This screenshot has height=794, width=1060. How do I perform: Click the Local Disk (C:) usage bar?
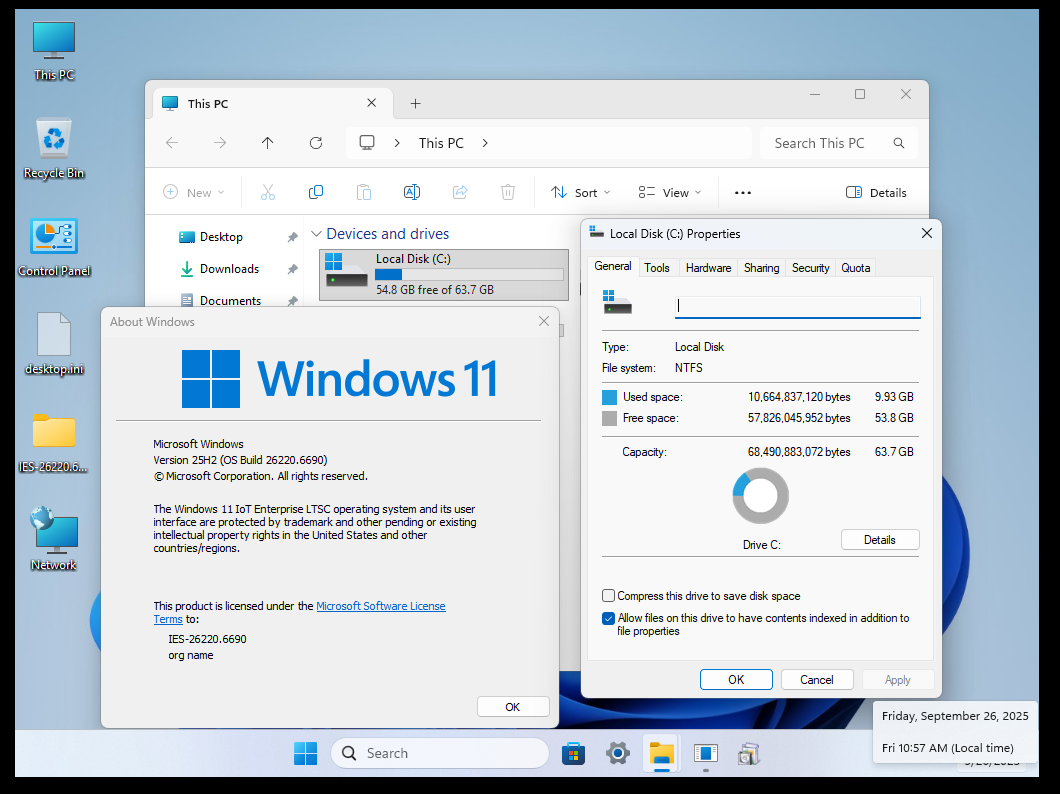click(x=469, y=274)
